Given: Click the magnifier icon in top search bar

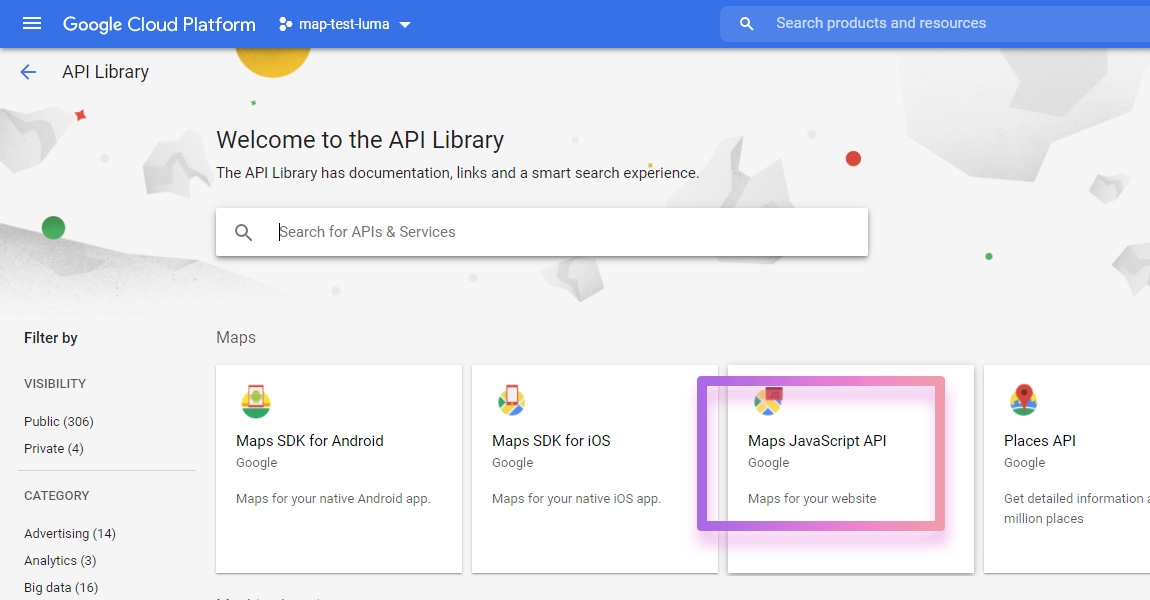Looking at the screenshot, I should (746, 23).
